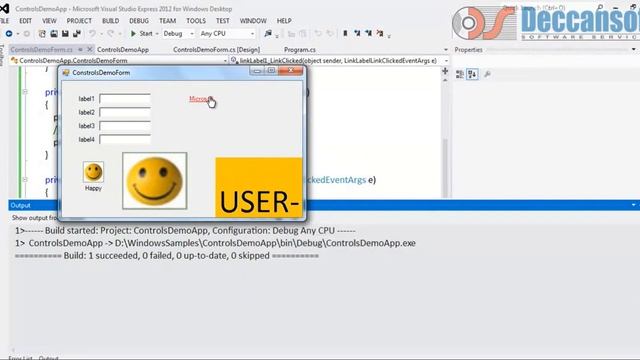Click the text box next to label3
Screen dimensions: 640x360
(x=125, y=126)
